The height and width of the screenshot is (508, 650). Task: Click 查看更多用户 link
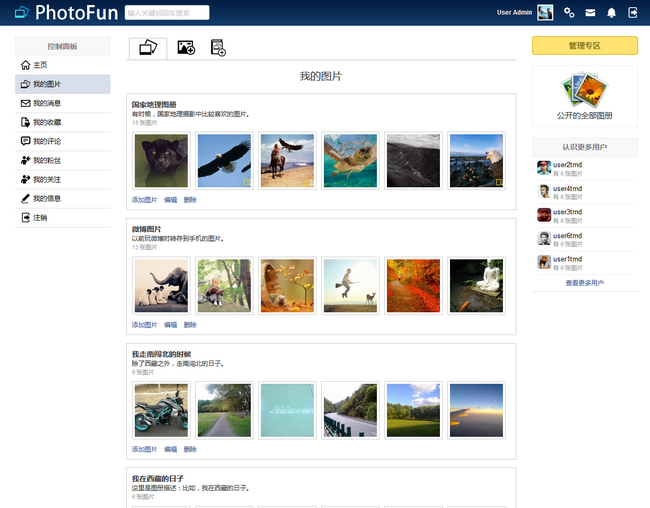tap(585, 283)
